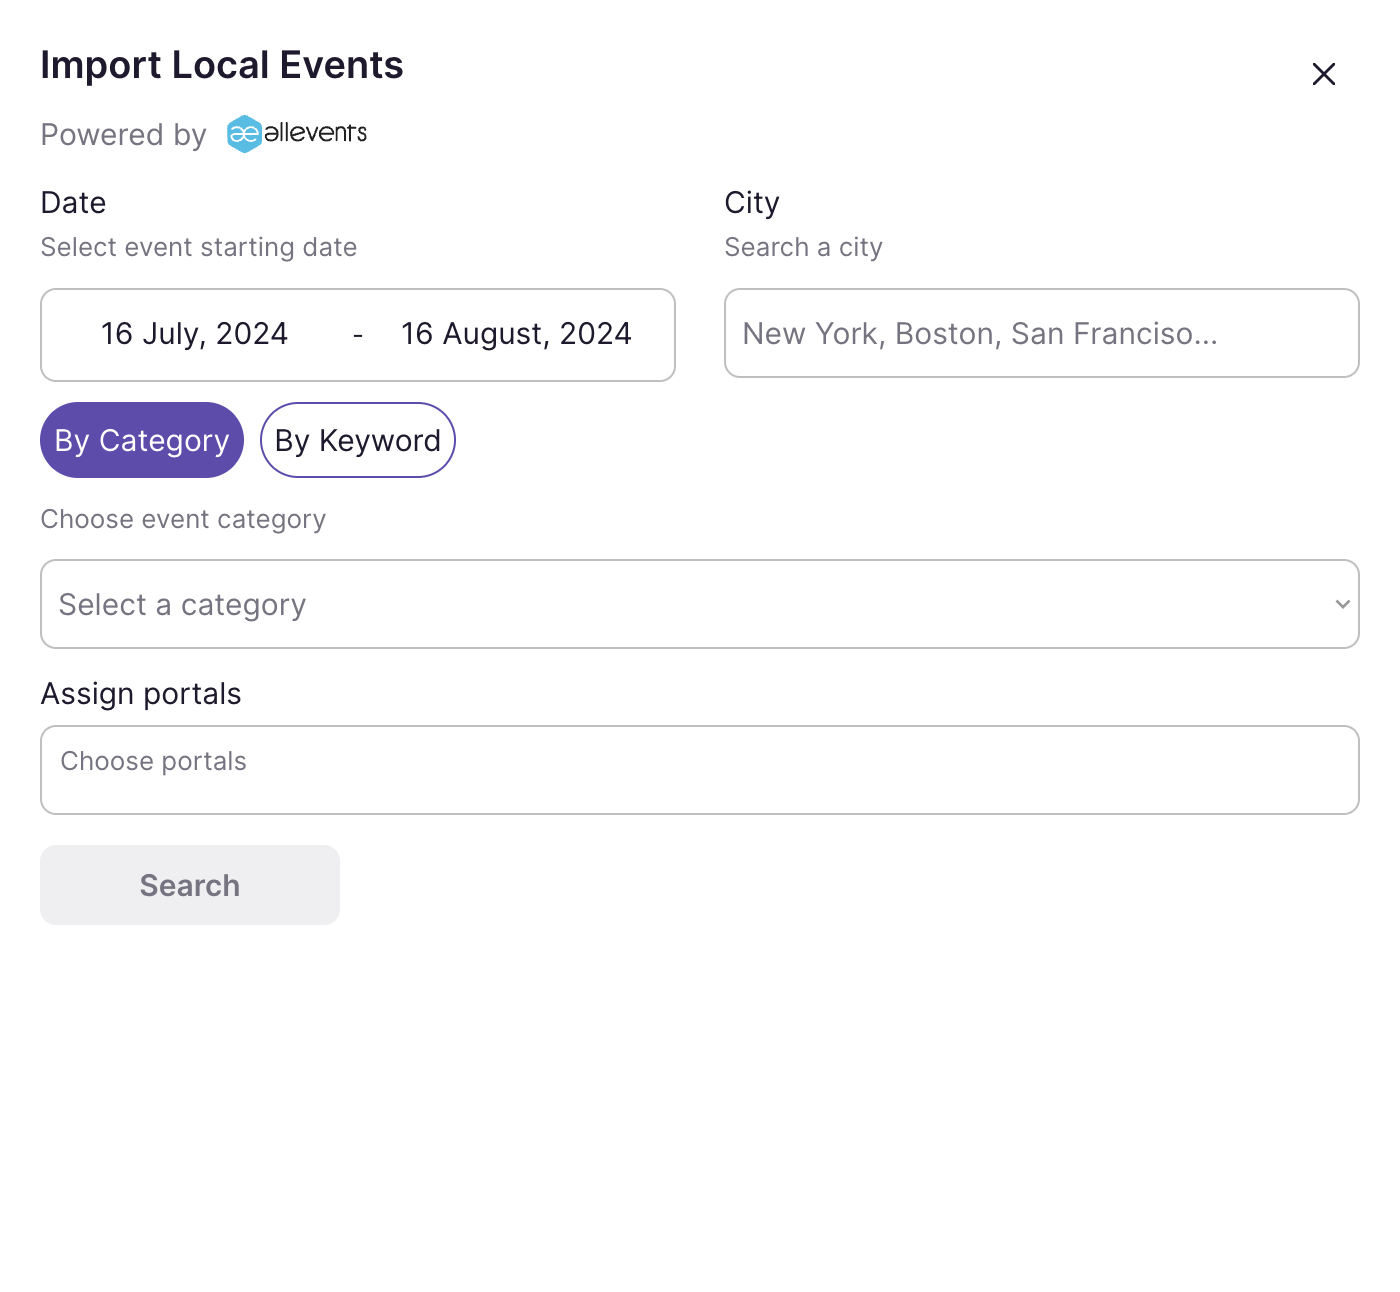Click the blue allevents hexagon logo

pos(244,134)
